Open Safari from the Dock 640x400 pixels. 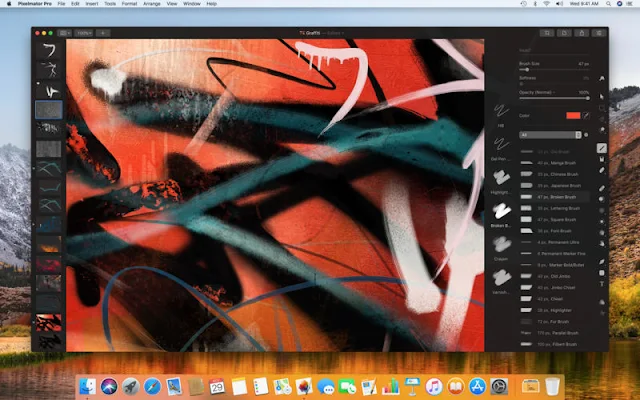click(152, 386)
